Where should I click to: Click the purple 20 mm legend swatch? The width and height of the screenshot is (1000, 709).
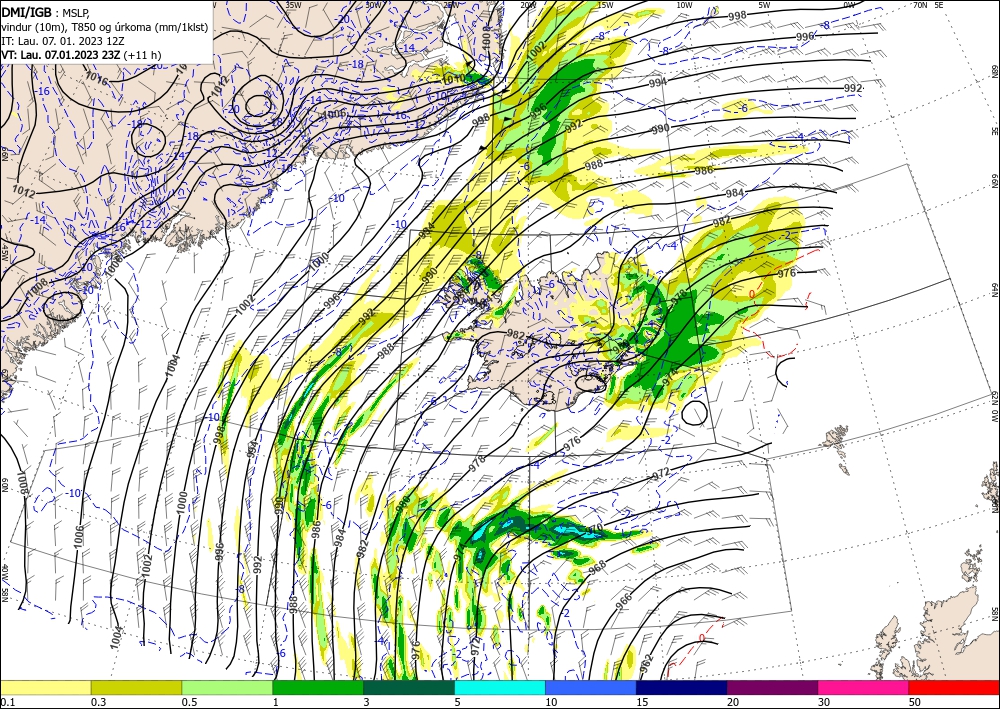tap(772, 687)
